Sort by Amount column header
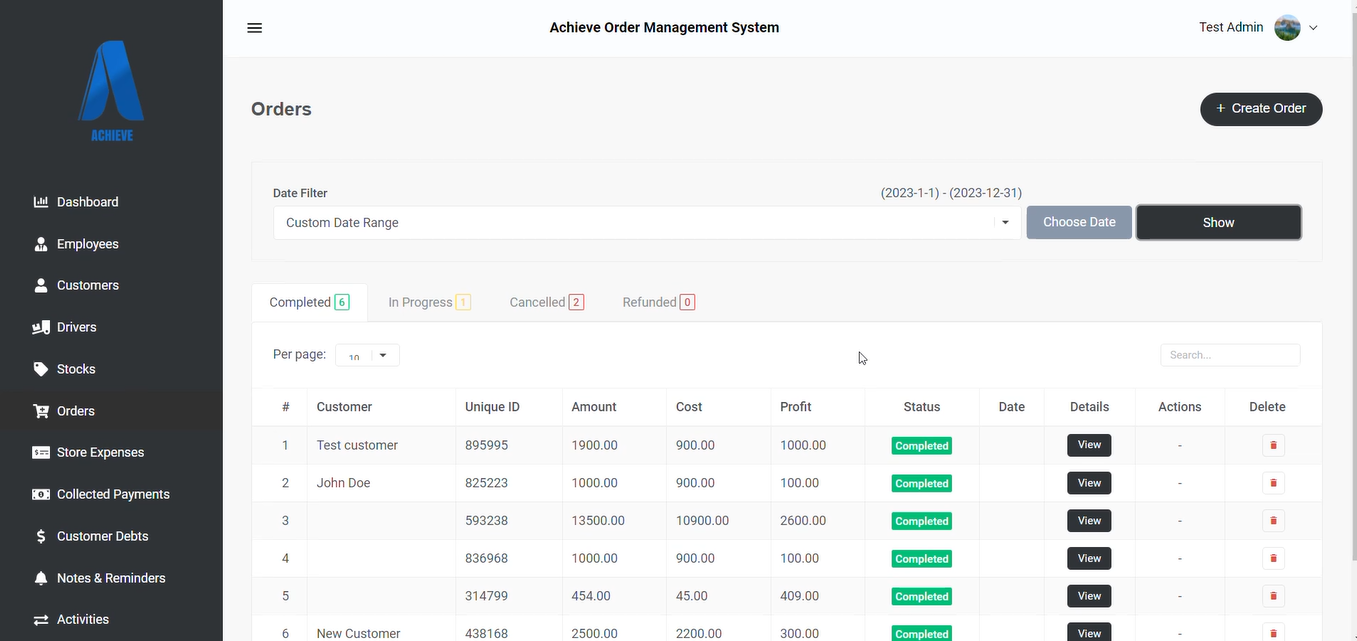The width and height of the screenshot is (1357, 641). (x=594, y=407)
